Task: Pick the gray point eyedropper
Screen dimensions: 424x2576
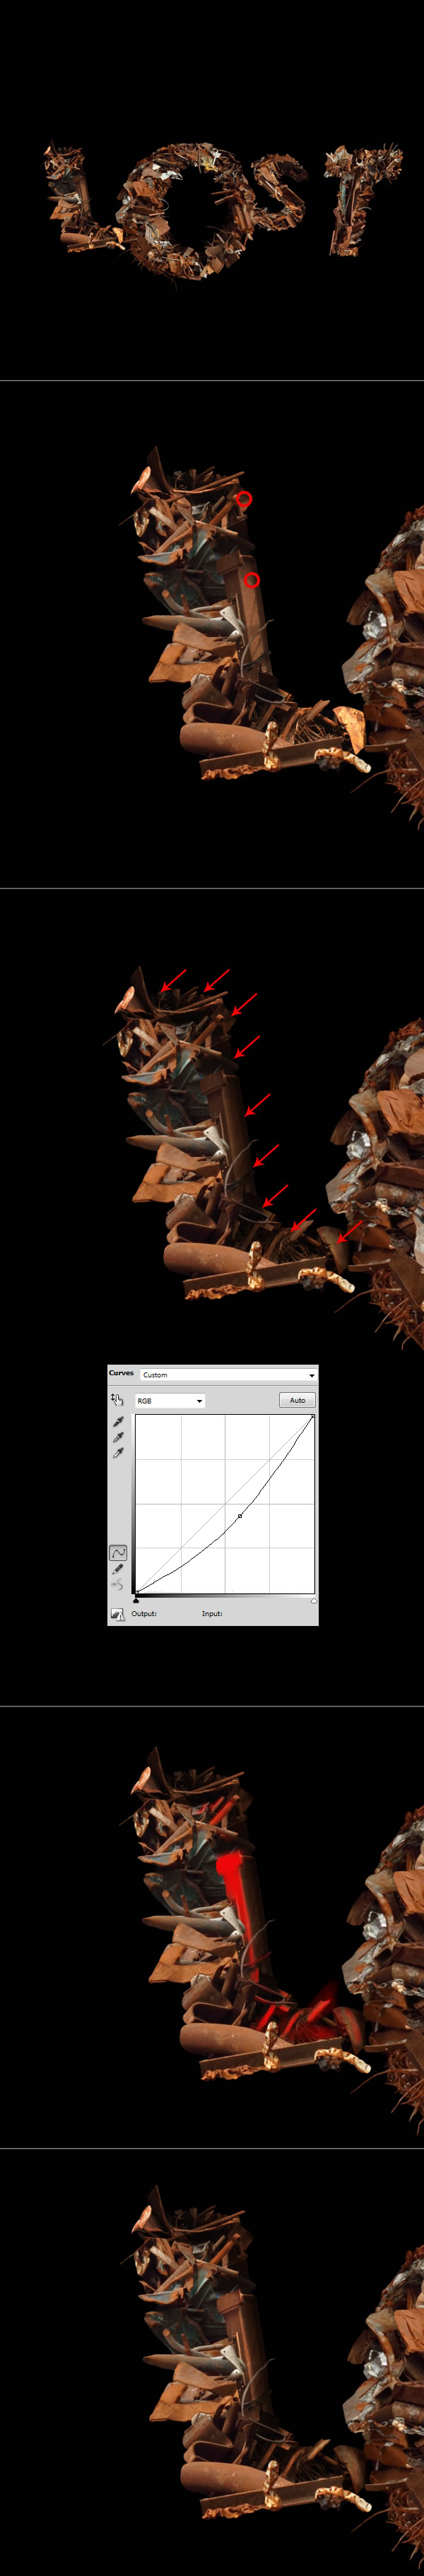Action: 118,1437
